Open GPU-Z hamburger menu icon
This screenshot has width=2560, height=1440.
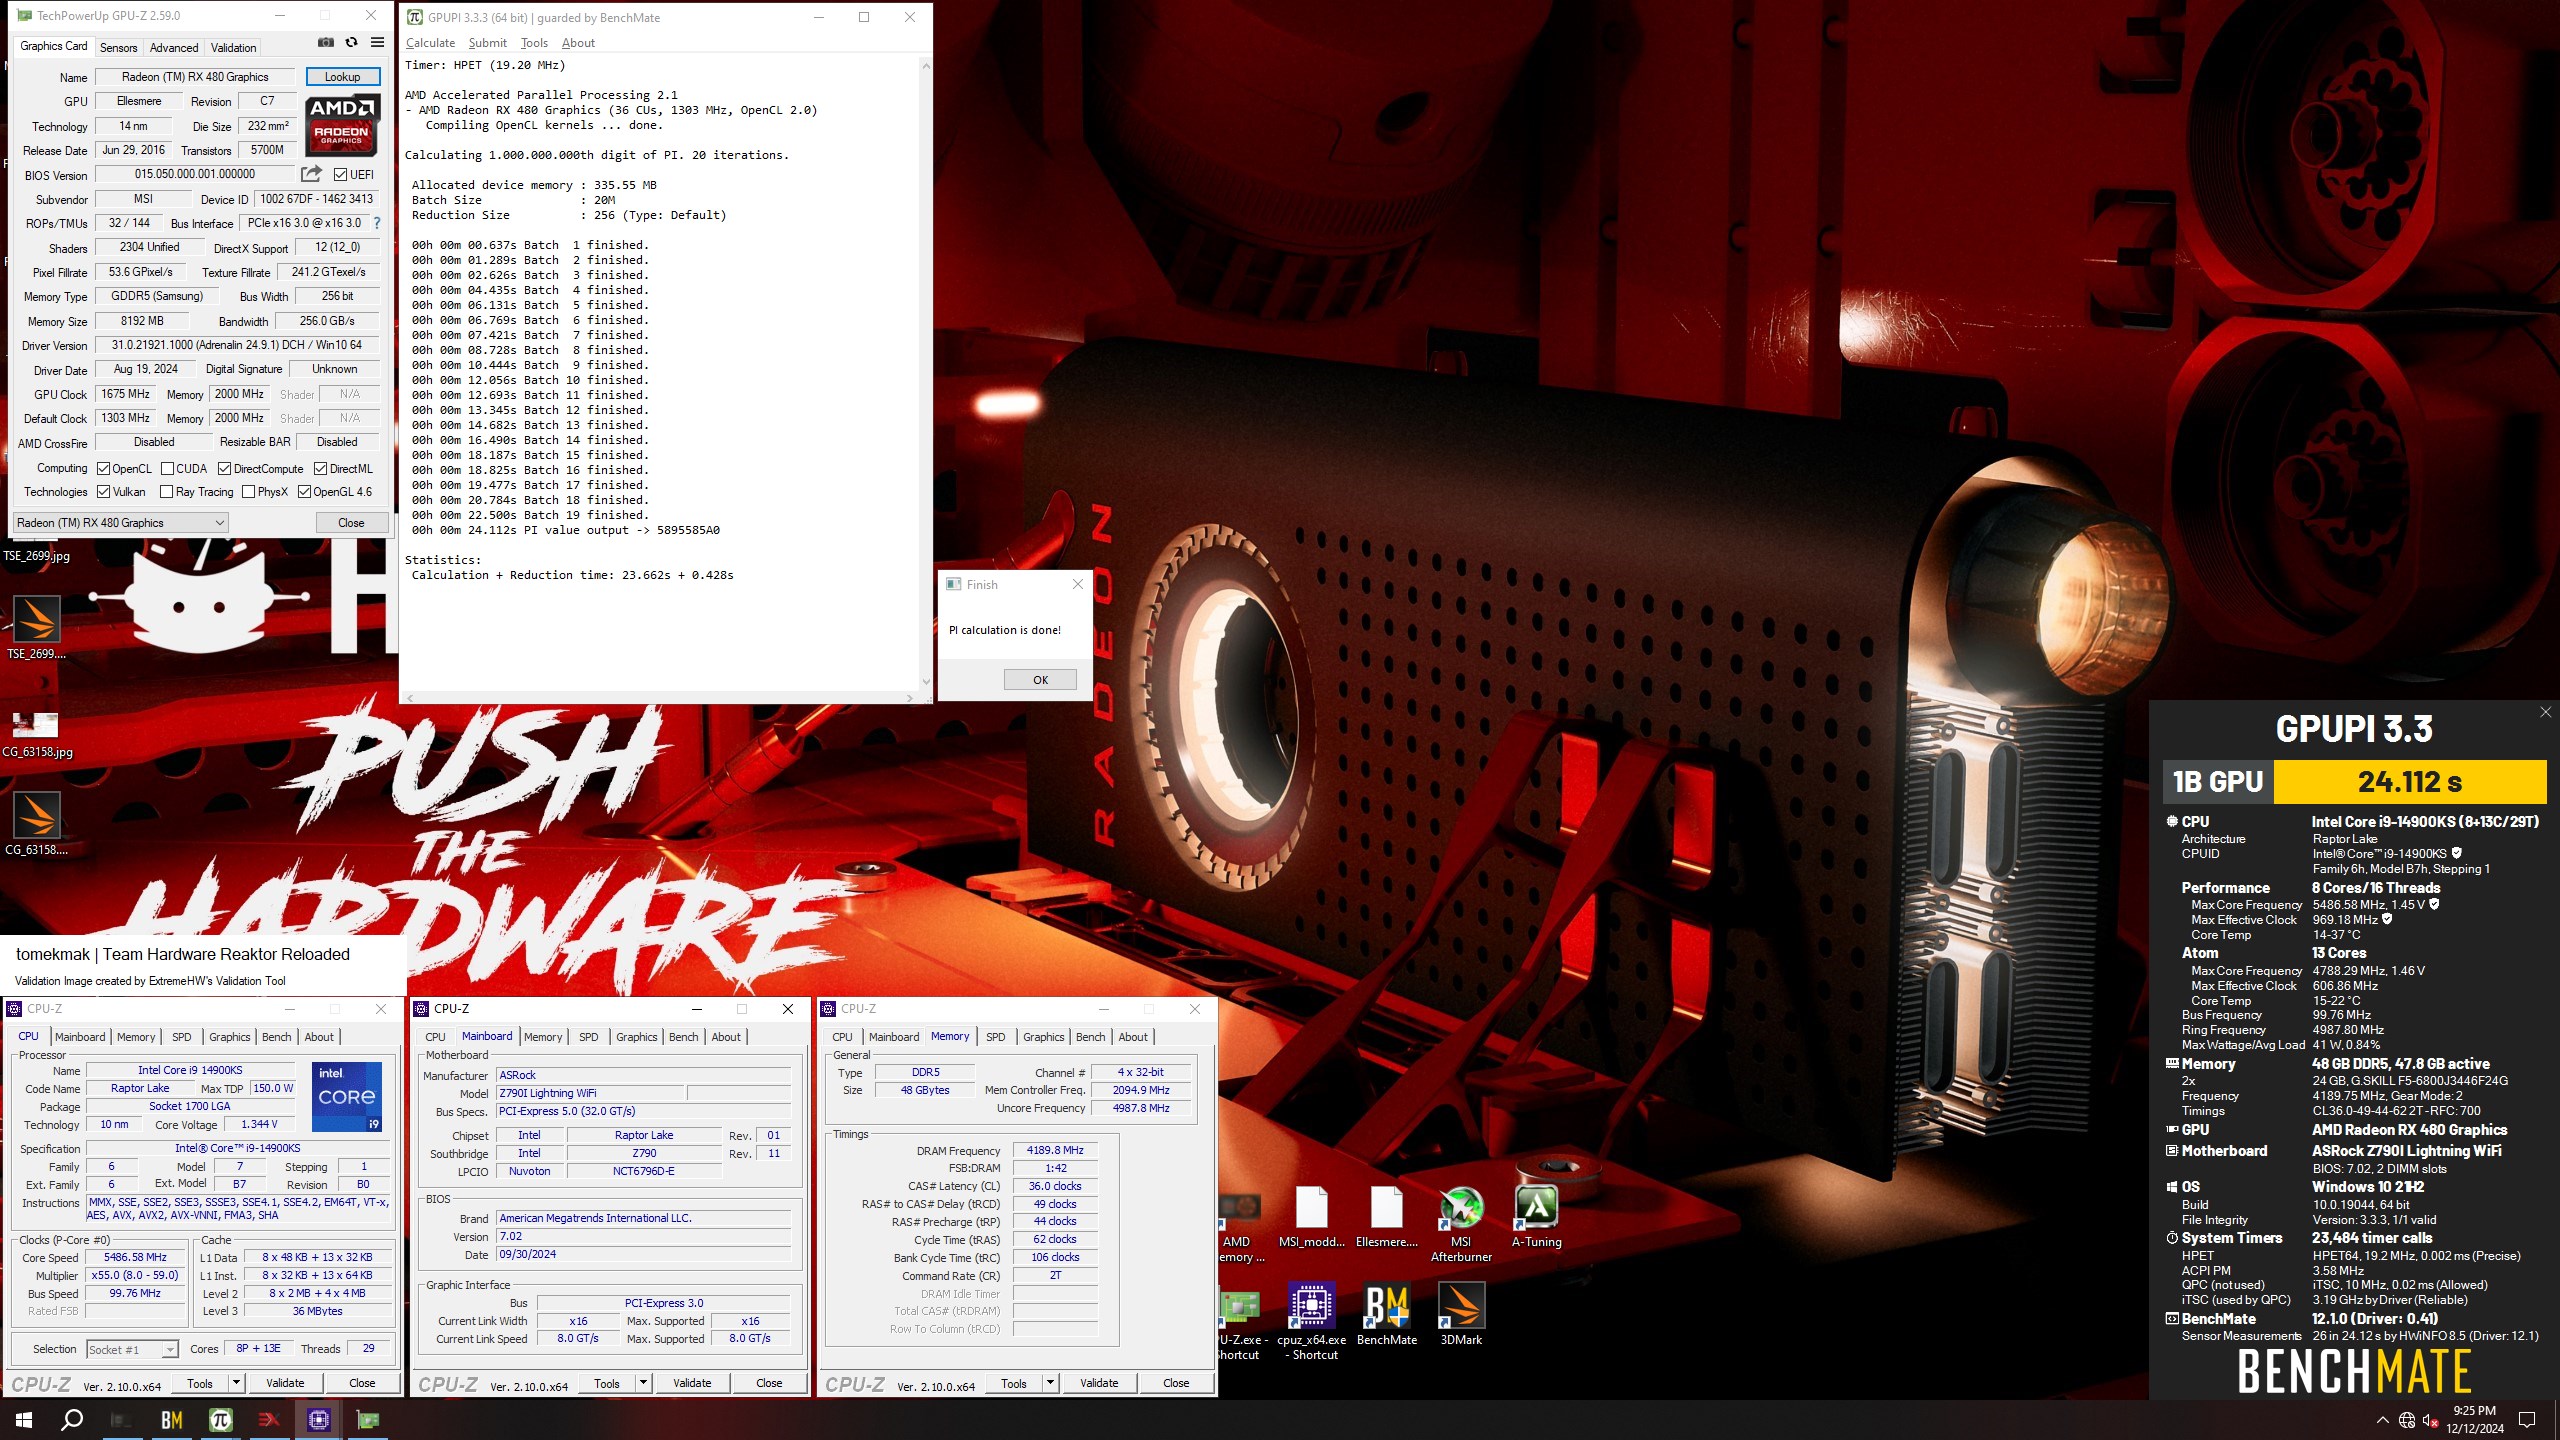pos(377,43)
